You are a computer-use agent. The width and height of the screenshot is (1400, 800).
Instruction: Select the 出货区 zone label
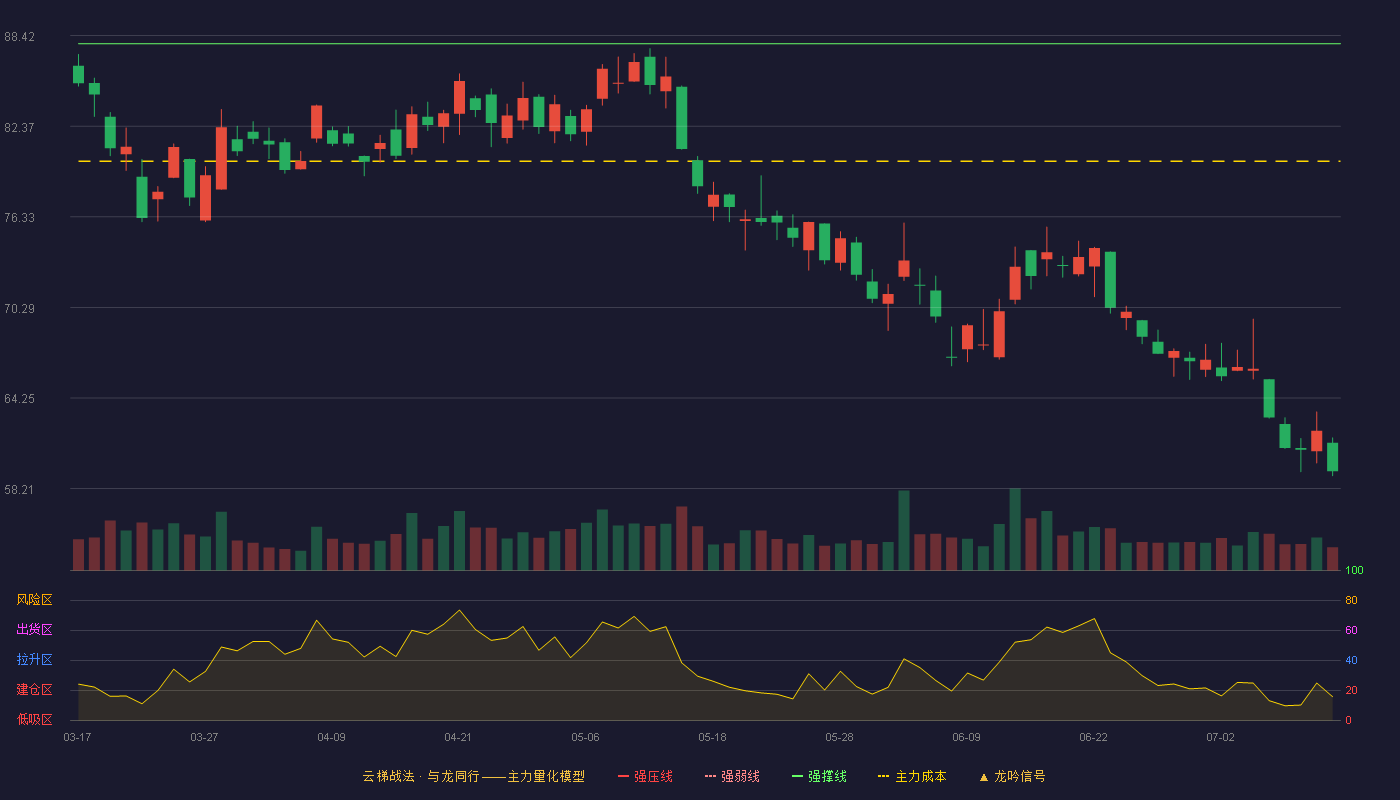pyautogui.click(x=34, y=630)
